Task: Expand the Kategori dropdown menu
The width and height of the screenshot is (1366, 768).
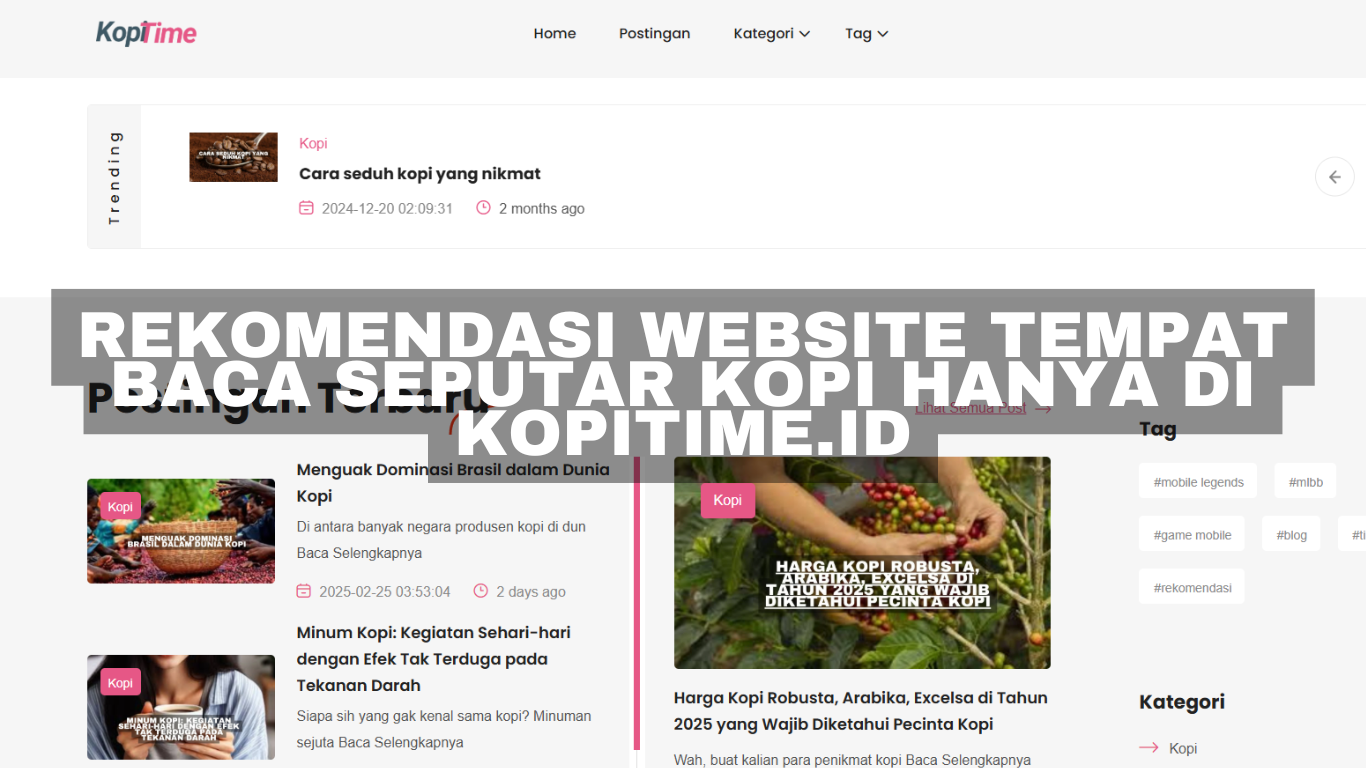Action: click(x=772, y=33)
